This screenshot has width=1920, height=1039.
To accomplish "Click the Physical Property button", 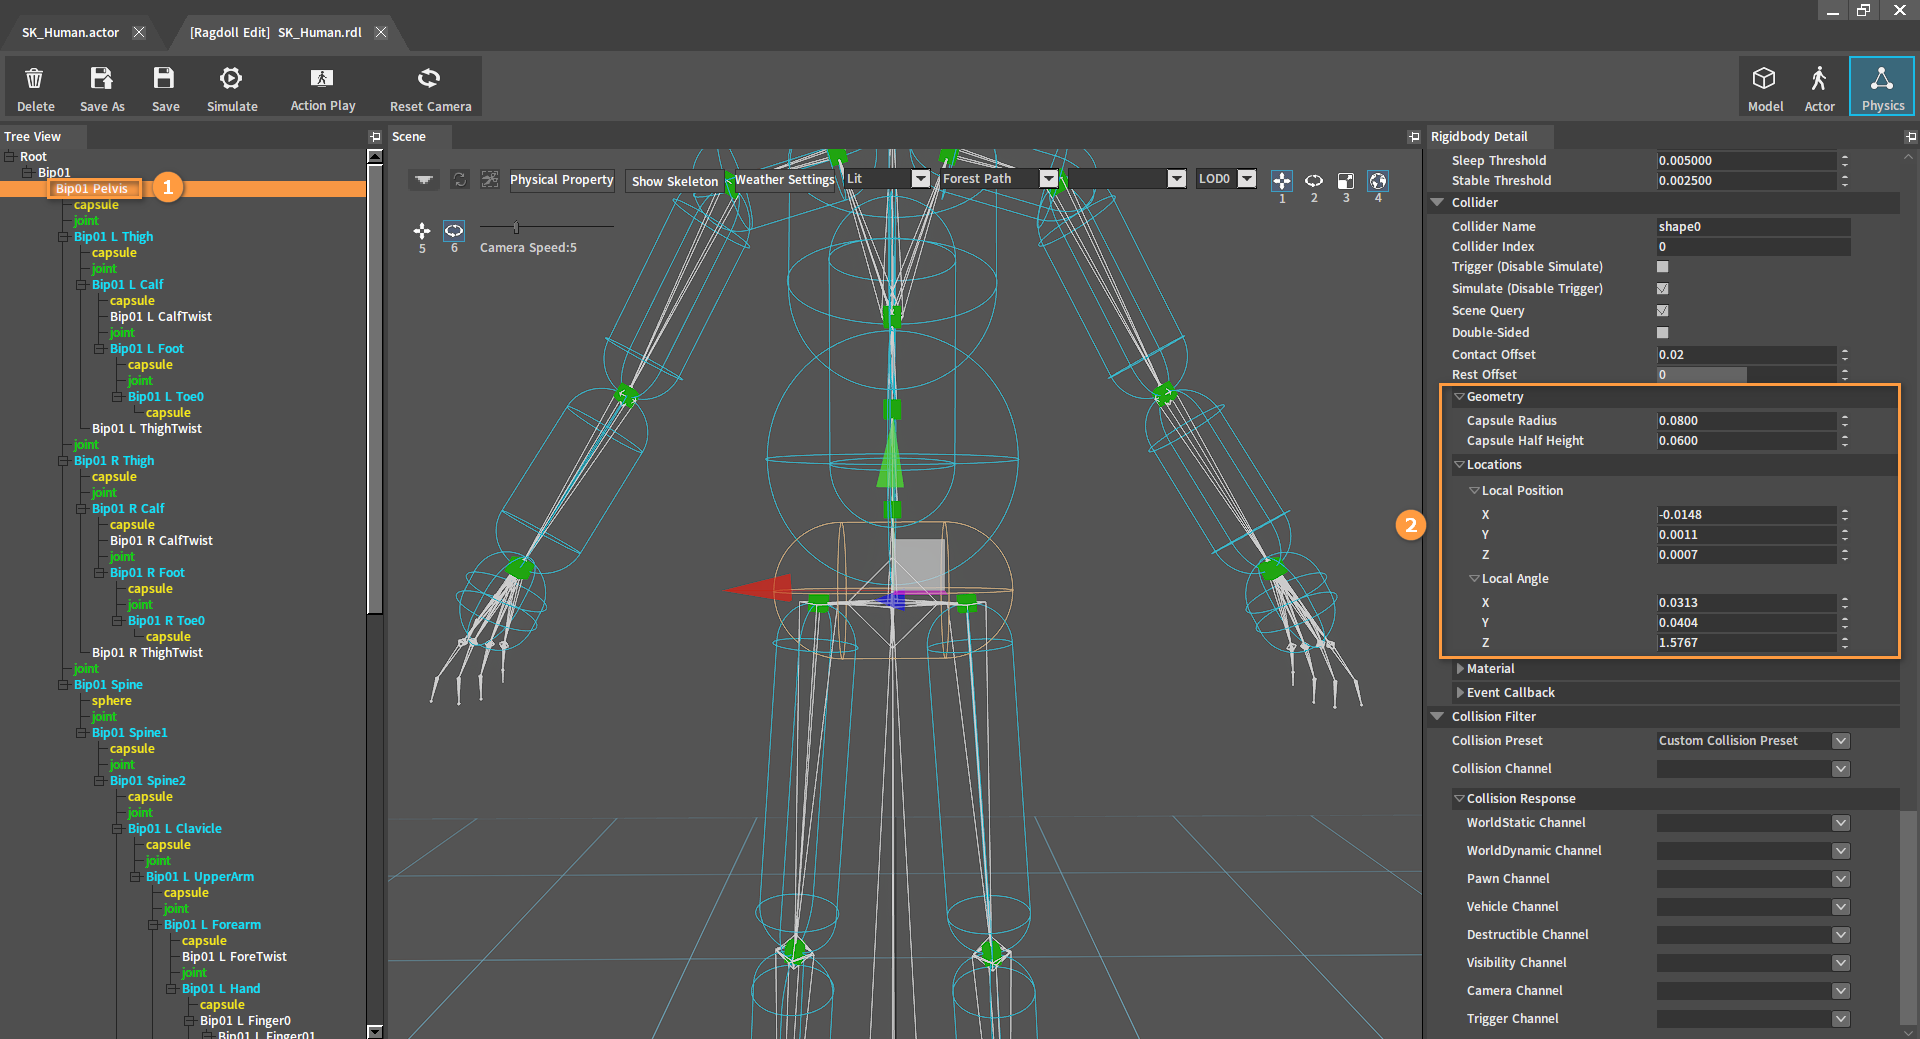I will tap(562, 180).
